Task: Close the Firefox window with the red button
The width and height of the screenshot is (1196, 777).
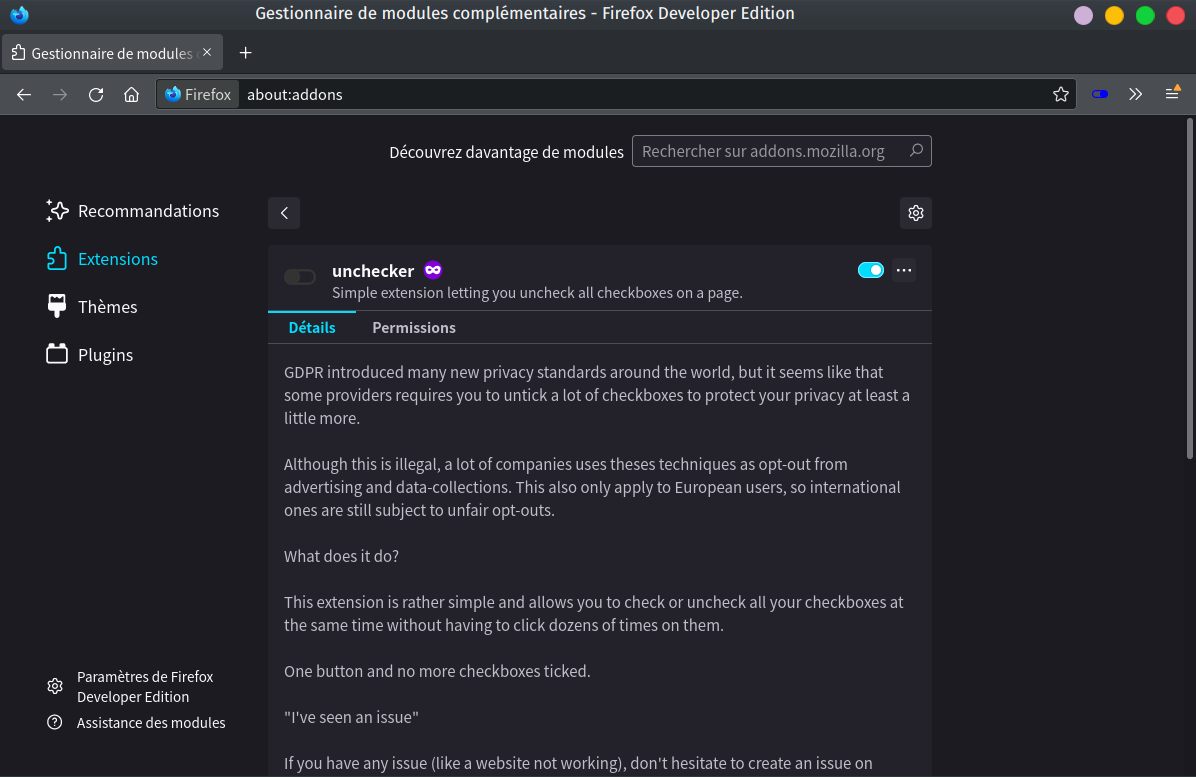Action: [x=1175, y=15]
